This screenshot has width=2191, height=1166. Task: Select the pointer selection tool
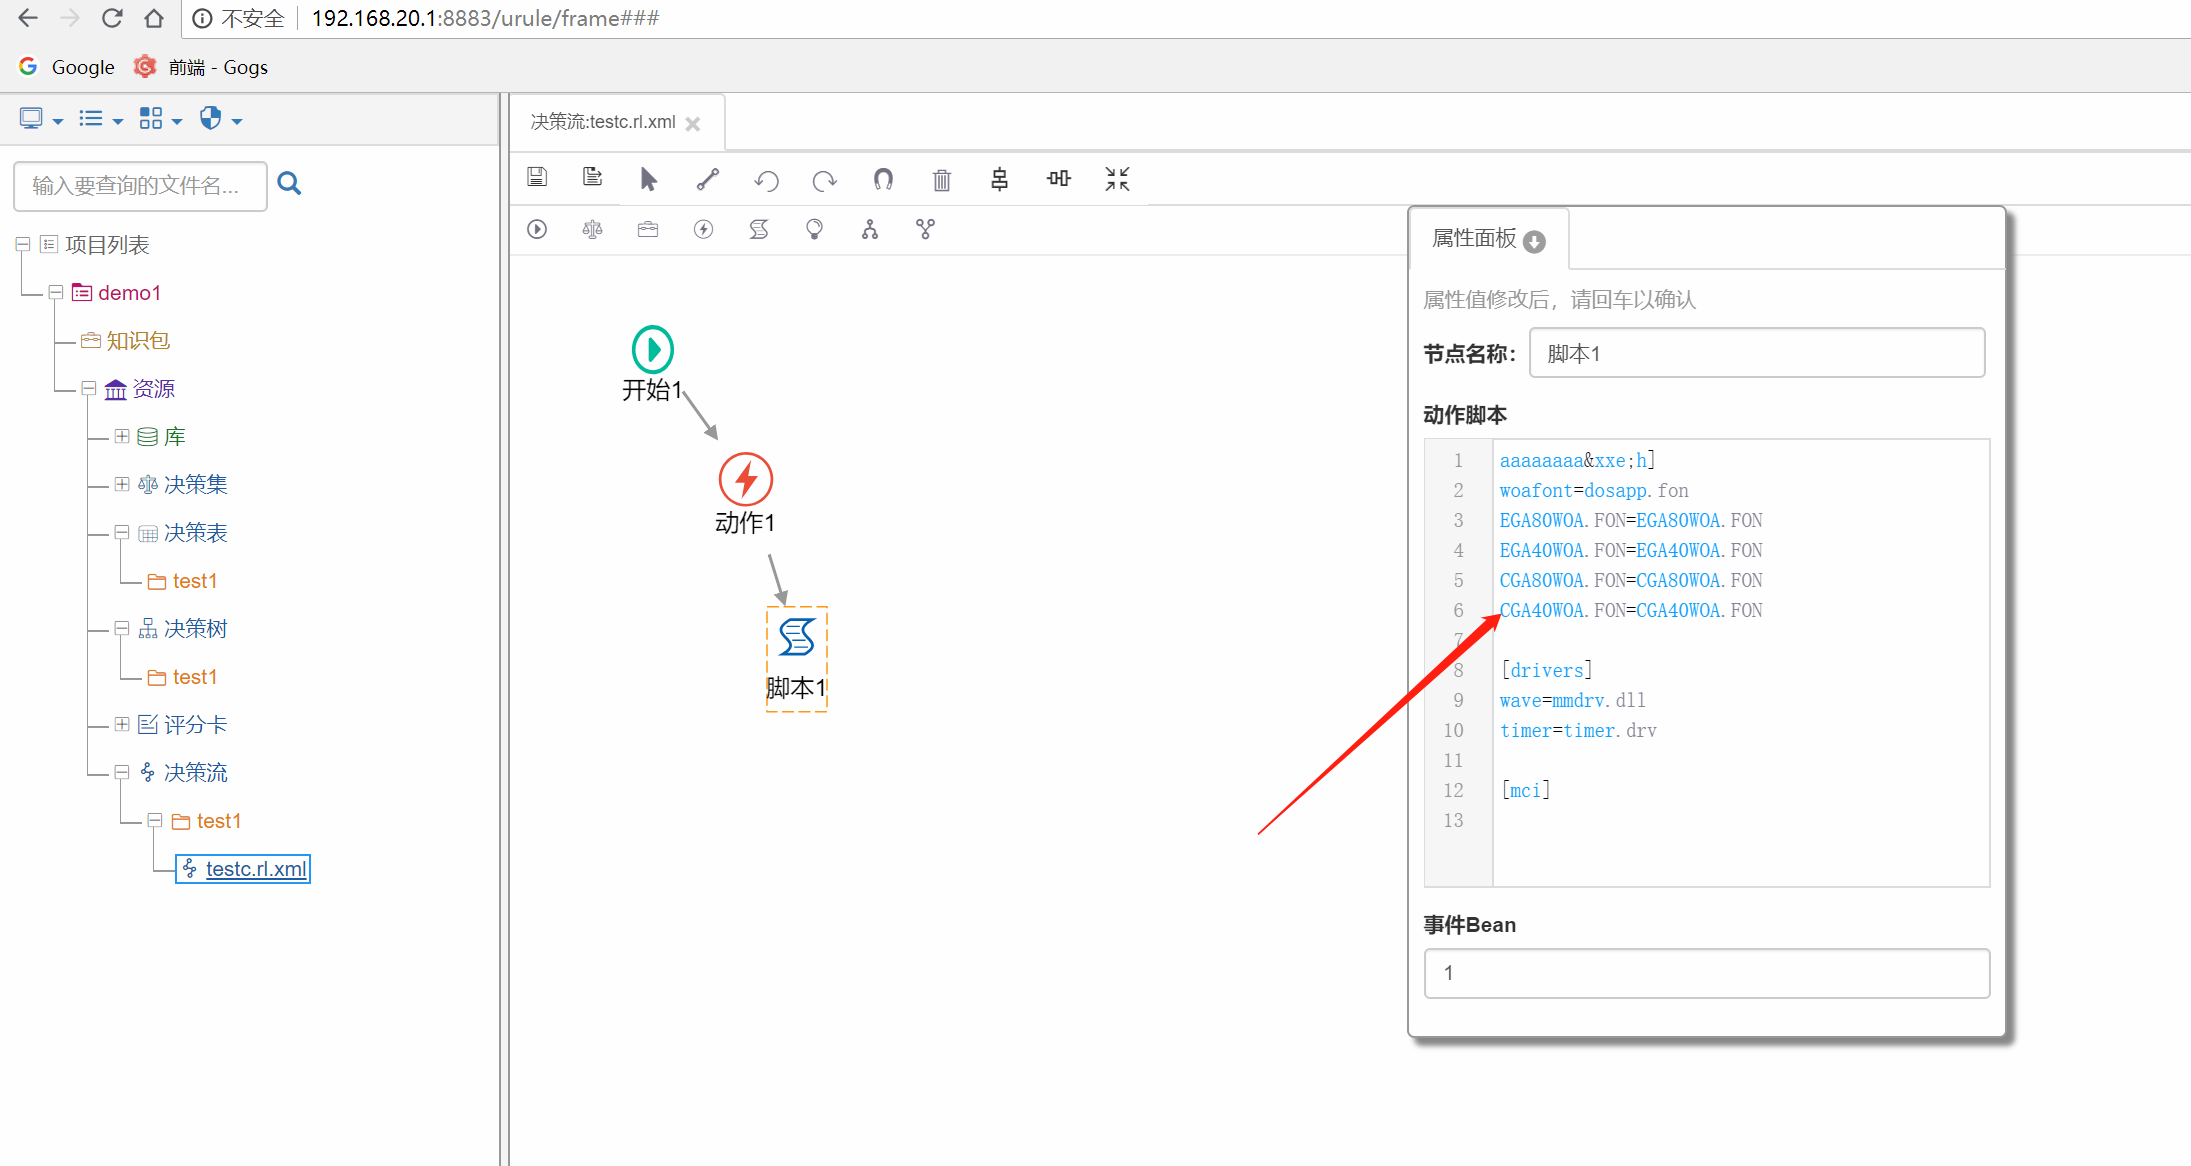pos(648,179)
